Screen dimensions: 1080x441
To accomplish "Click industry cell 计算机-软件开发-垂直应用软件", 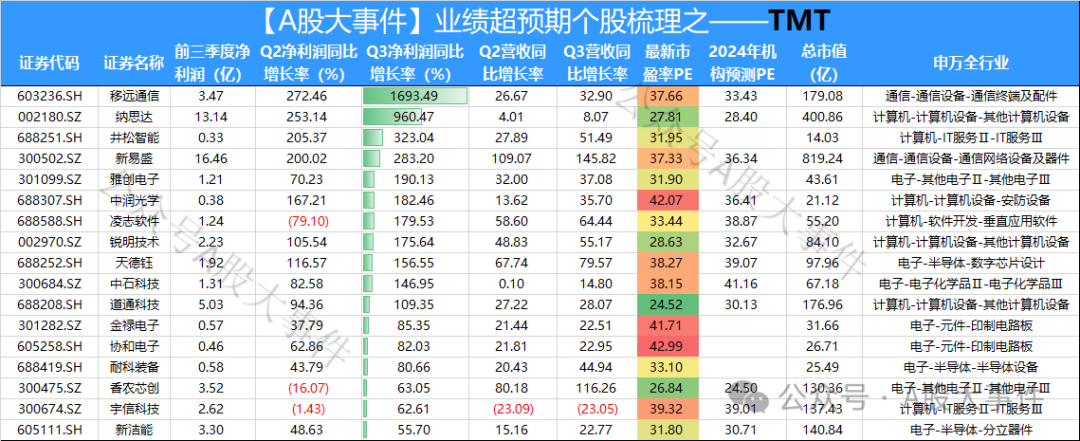I will [970, 221].
